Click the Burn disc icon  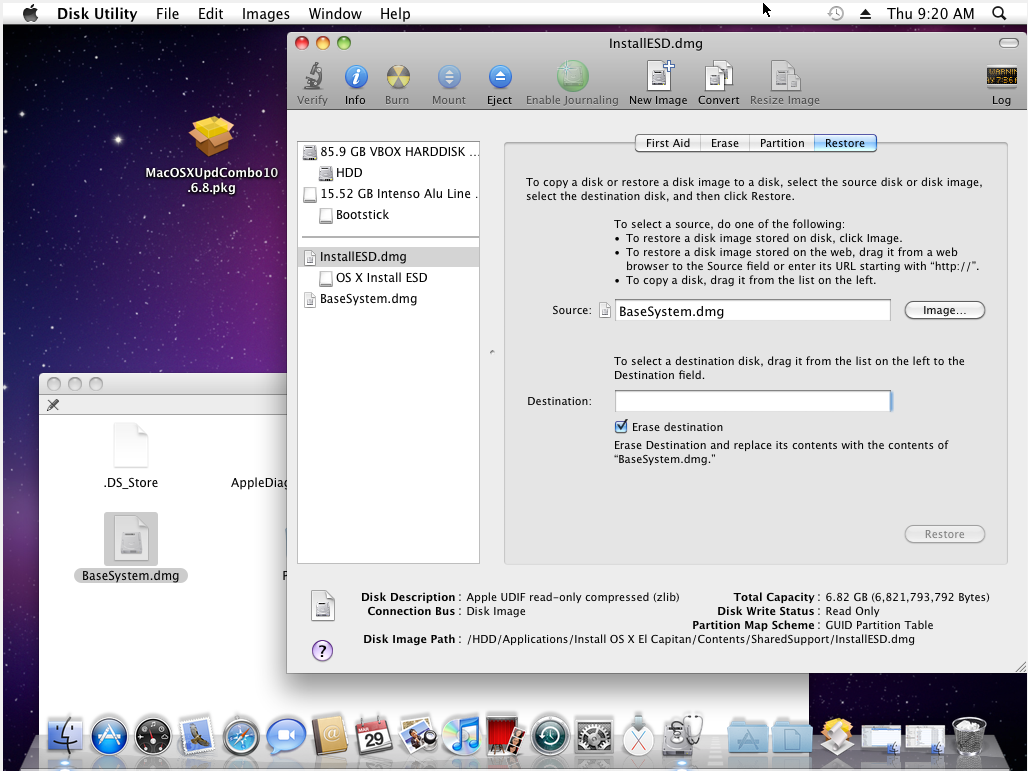tap(397, 78)
